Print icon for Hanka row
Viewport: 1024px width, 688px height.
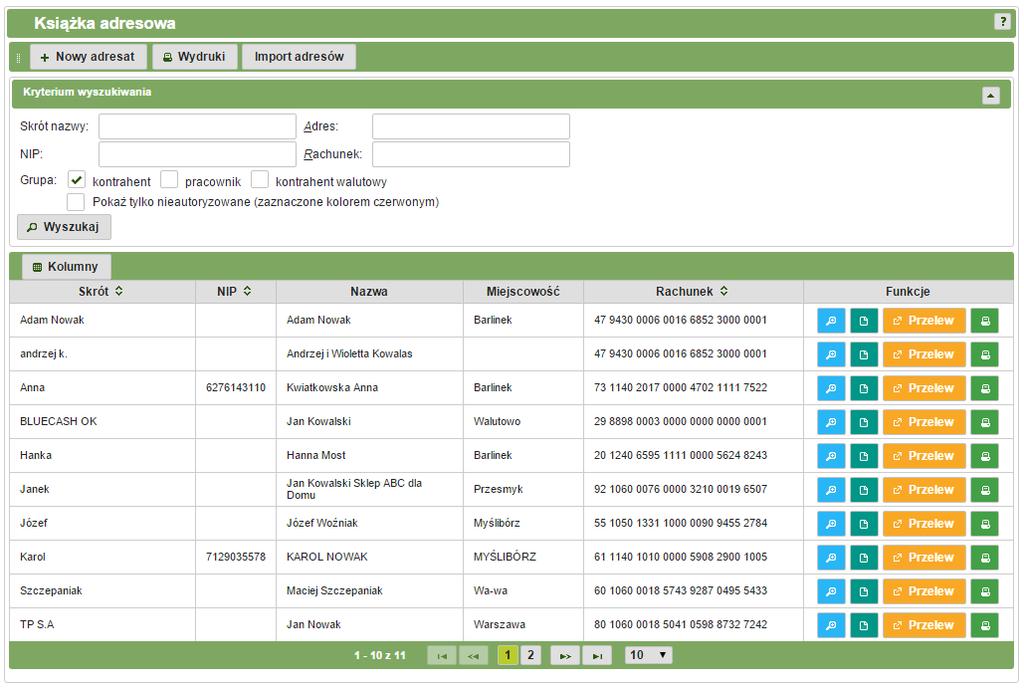(x=985, y=456)
